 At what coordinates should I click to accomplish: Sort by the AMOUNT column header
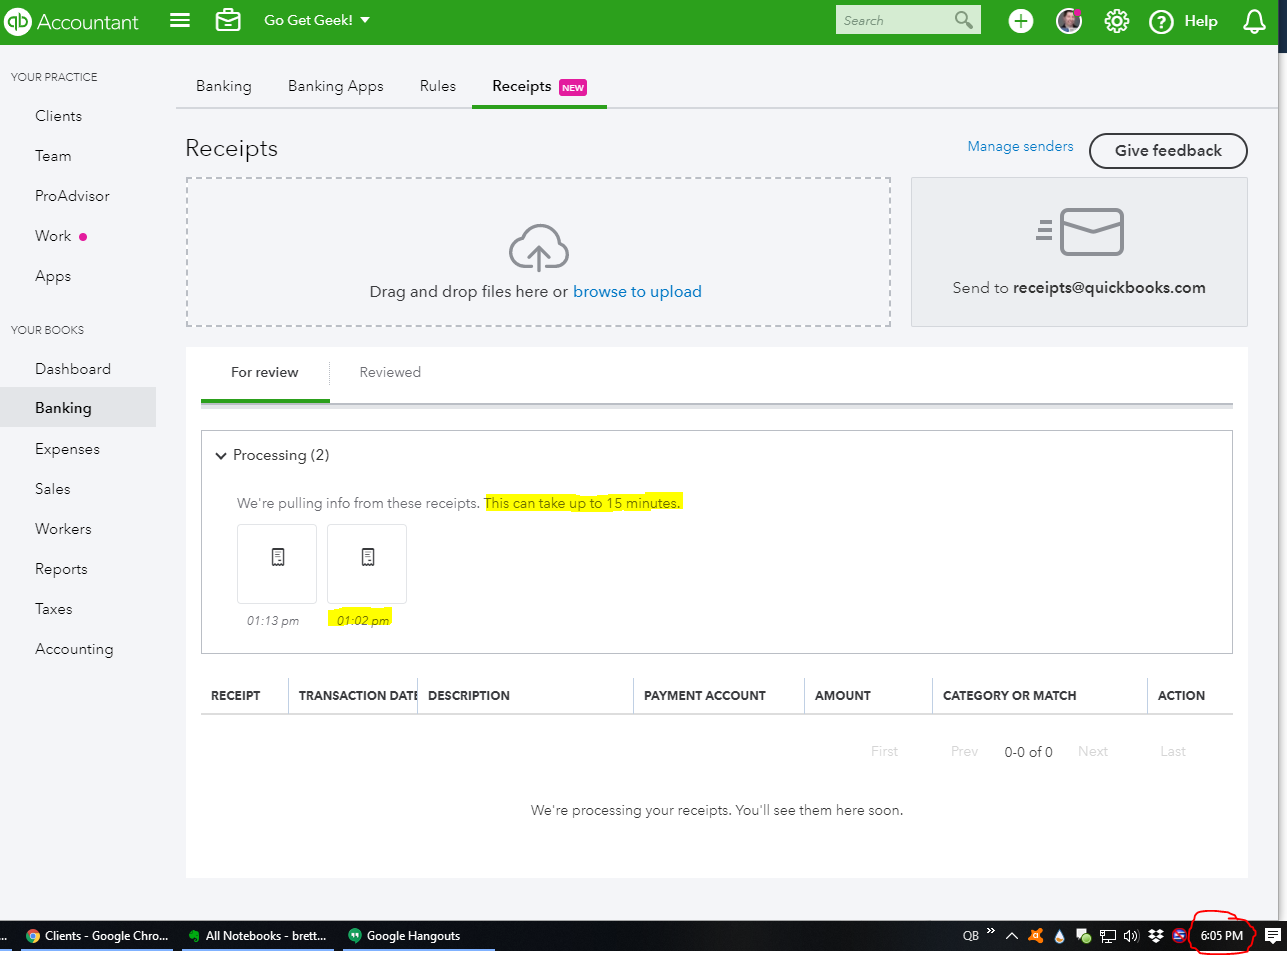click(x=843, y=695)
